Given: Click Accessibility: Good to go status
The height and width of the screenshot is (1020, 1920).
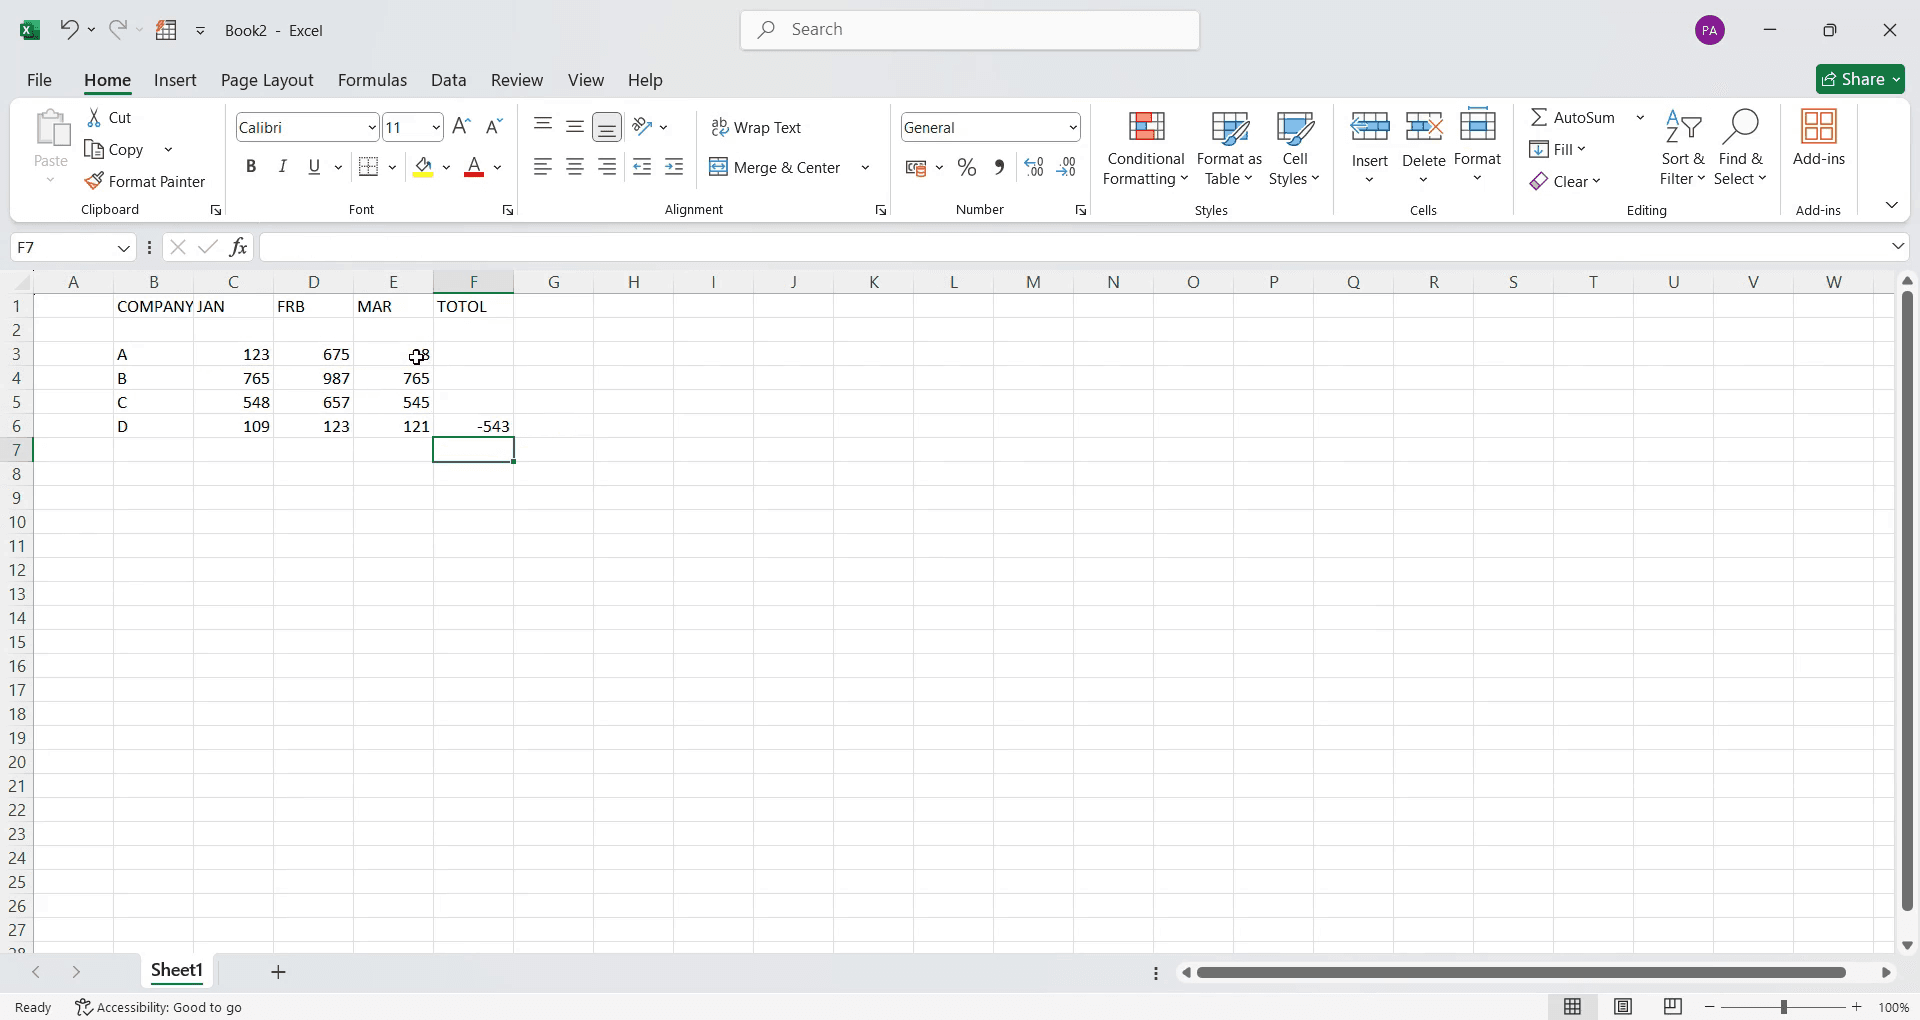Looking at the screenshot, I should pyautogui.click(x=159, y=1007).
